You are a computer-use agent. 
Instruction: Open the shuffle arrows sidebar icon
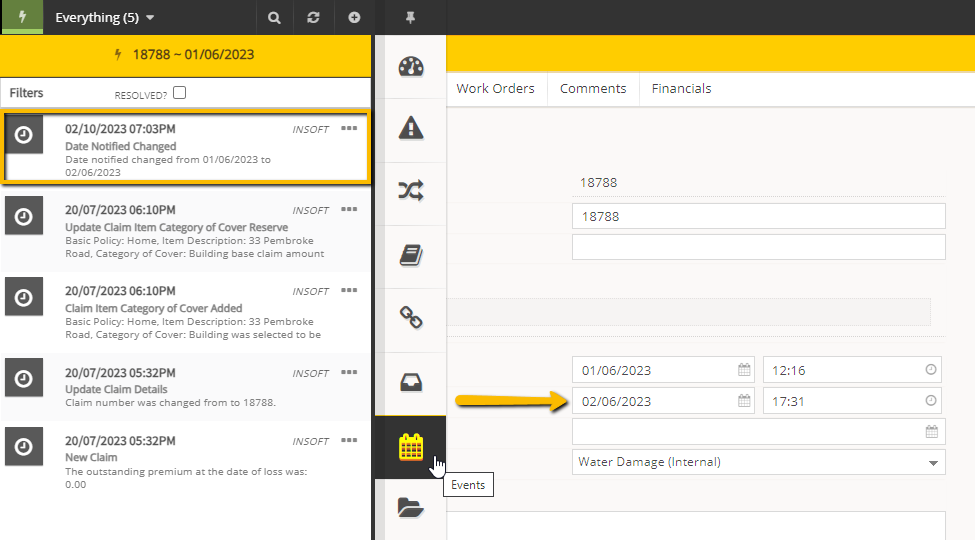point(411,190)
